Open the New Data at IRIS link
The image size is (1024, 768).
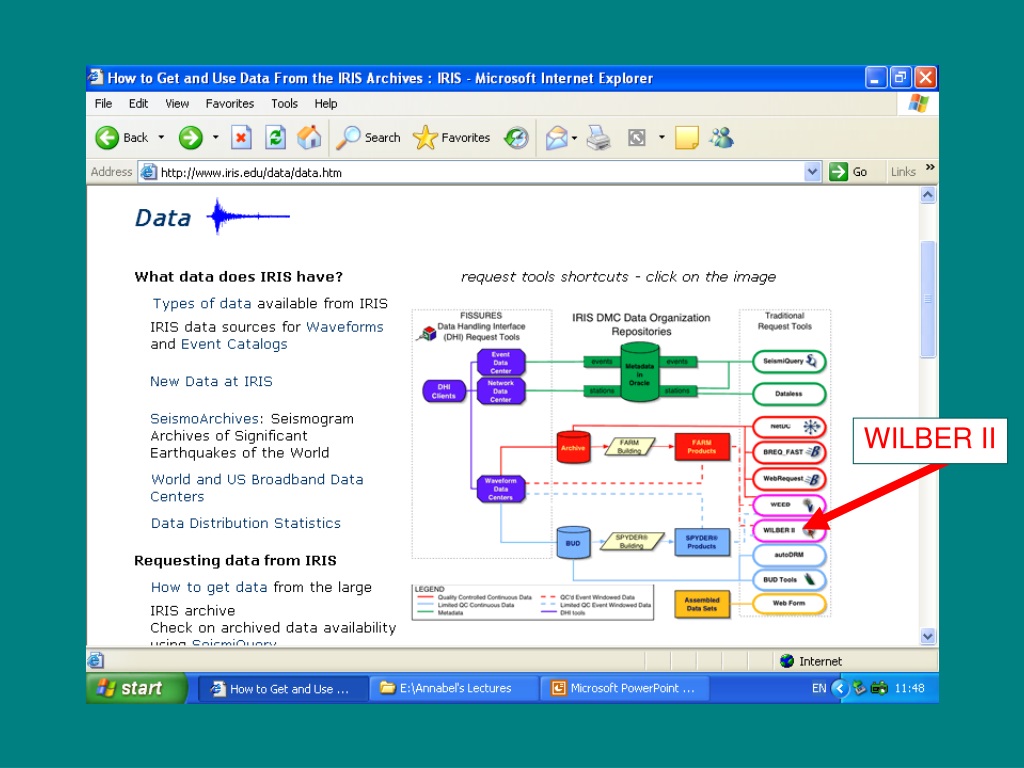211,381
